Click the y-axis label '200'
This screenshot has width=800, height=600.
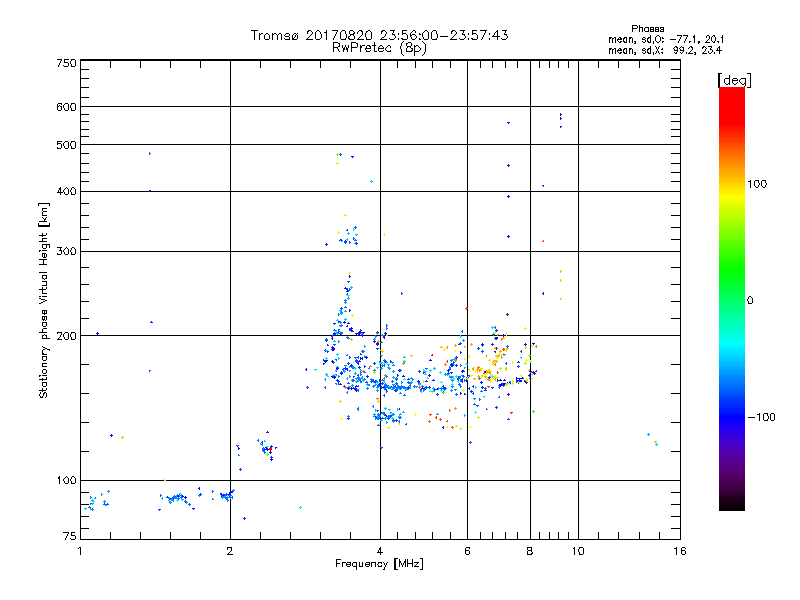[67, 336]
